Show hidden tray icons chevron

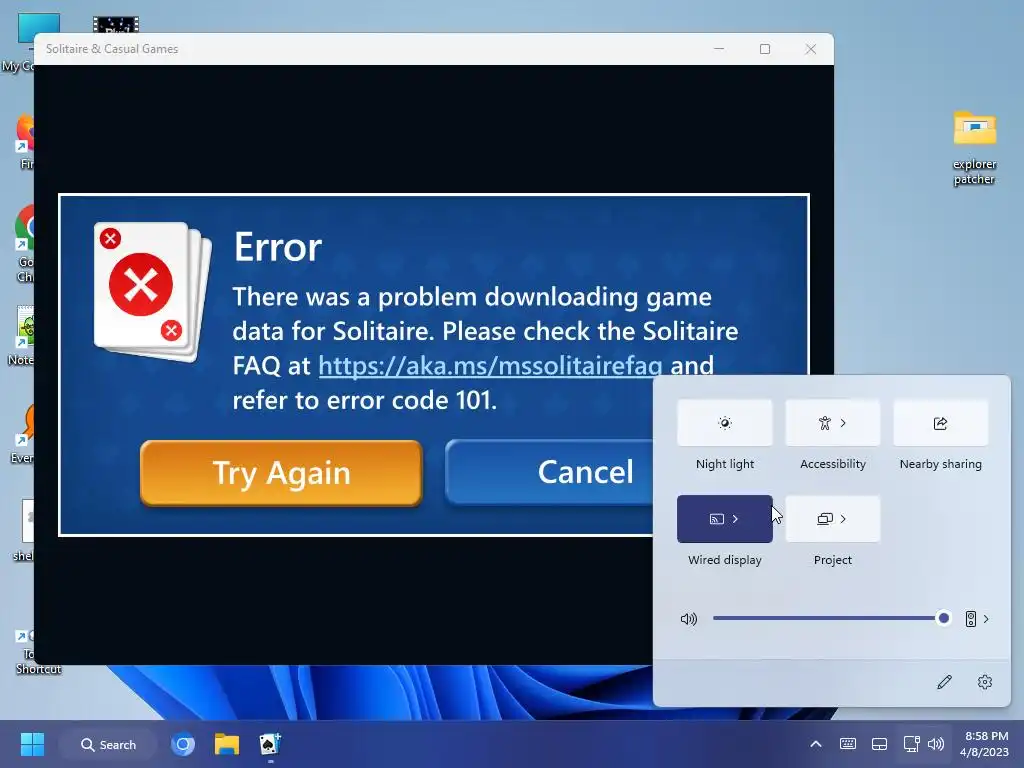pos(816,744)
